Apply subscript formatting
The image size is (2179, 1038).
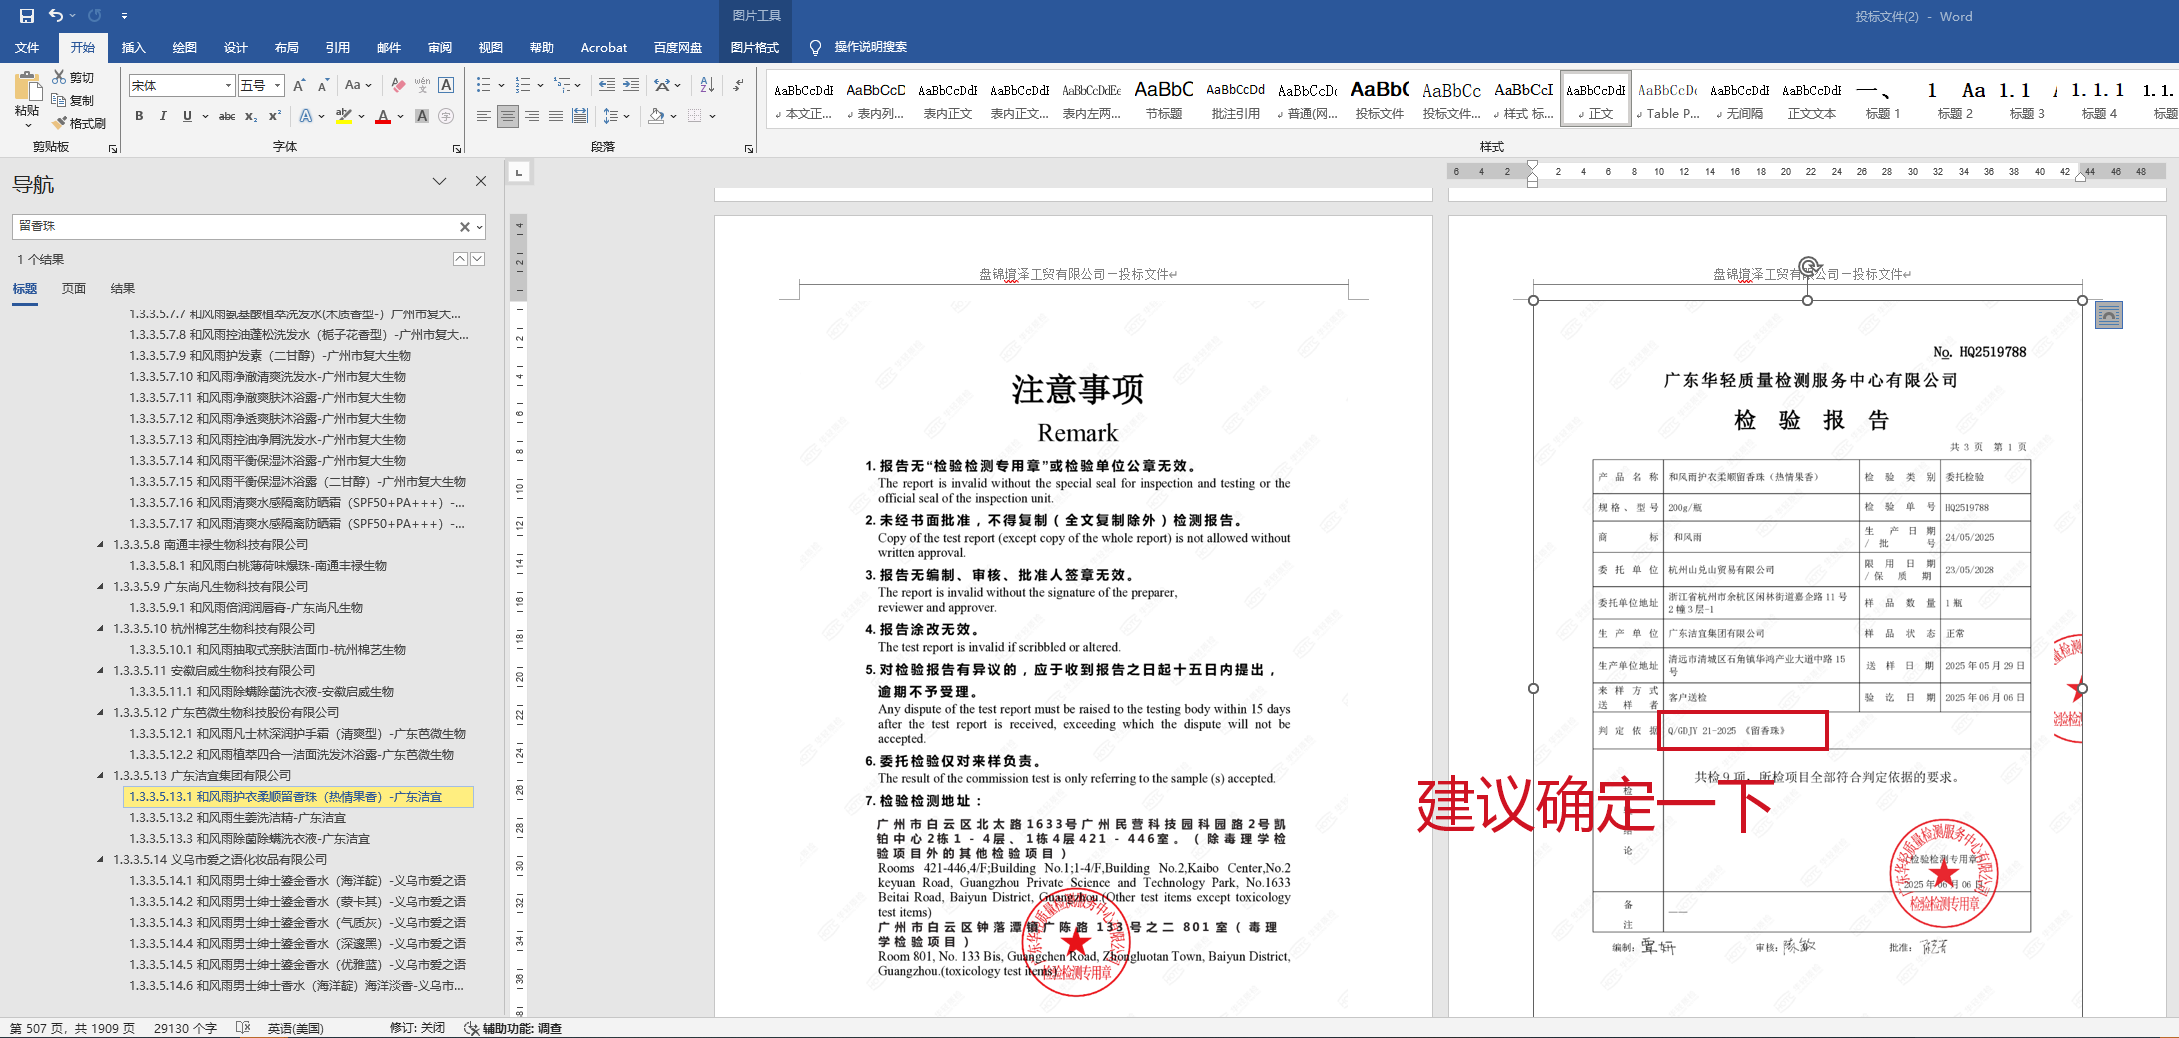pyautogui.click(x=251, y=116)
